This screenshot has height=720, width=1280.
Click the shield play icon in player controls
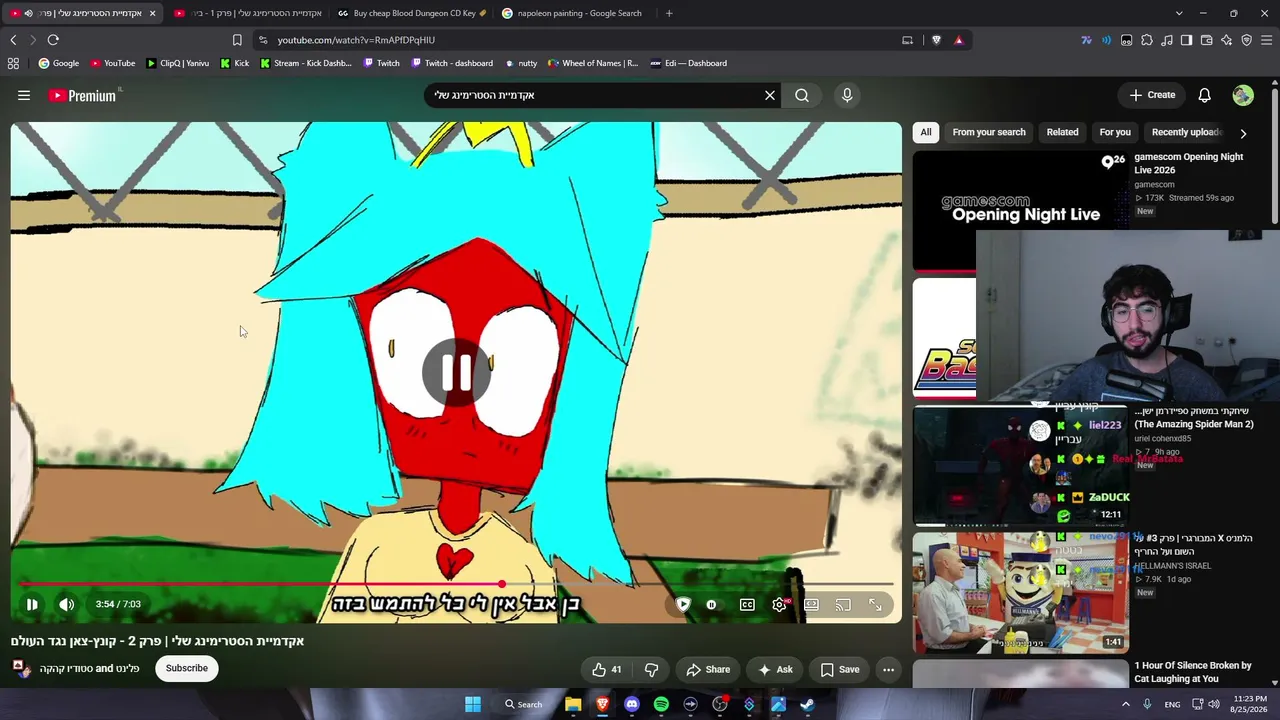683,604
